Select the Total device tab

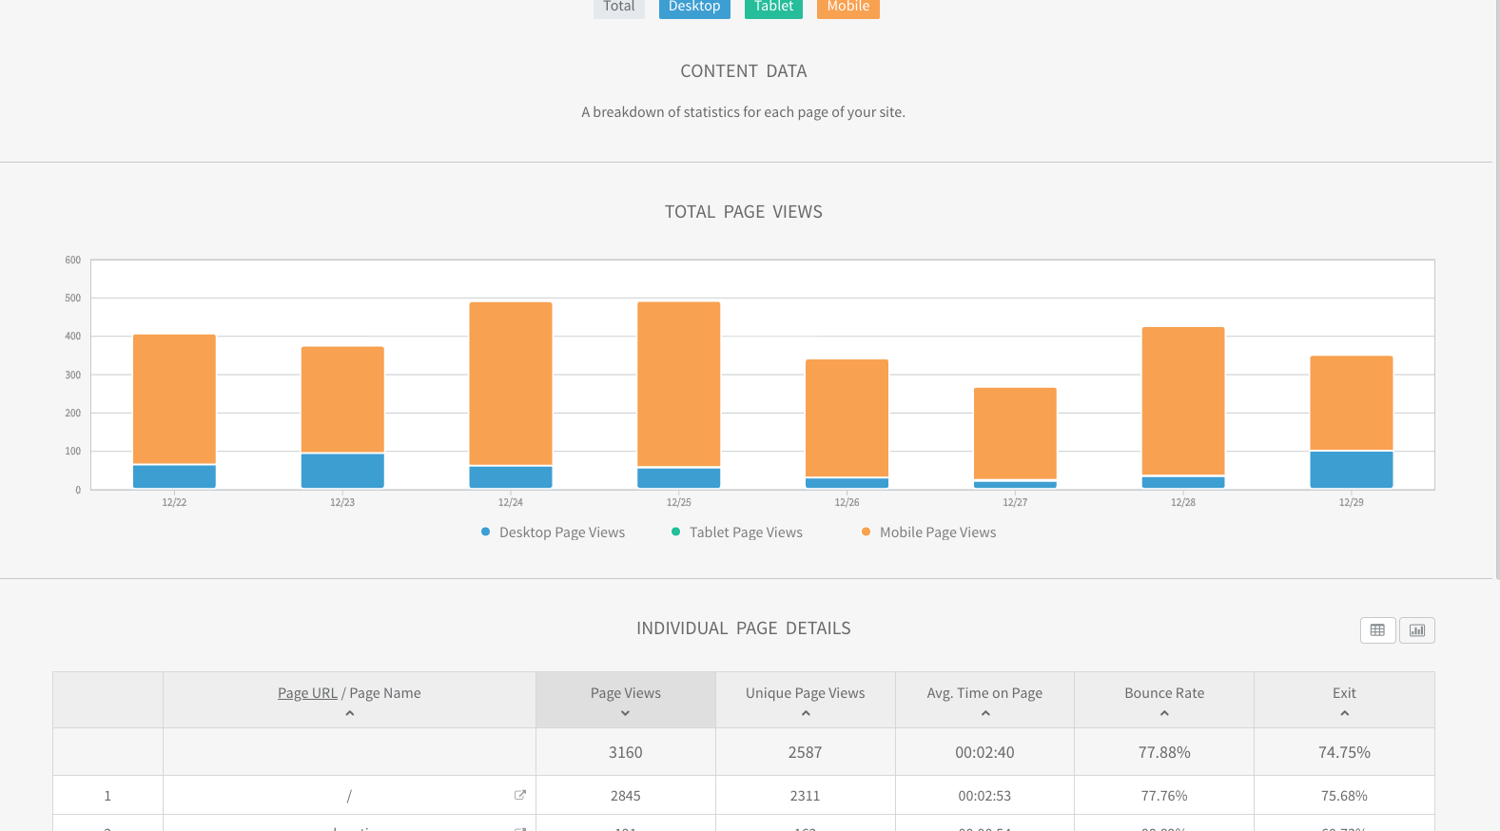tap(619, 8)
